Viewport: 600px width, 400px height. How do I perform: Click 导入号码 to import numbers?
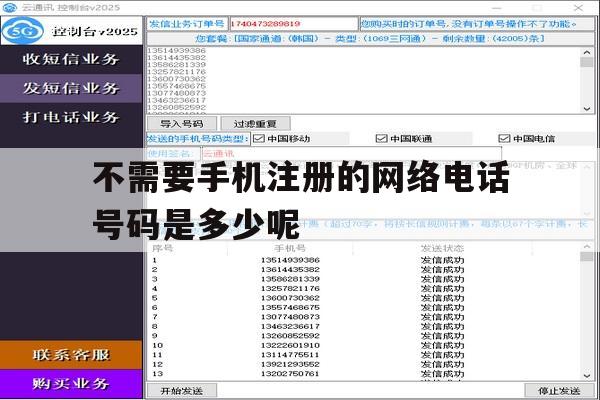click(182, 124)
